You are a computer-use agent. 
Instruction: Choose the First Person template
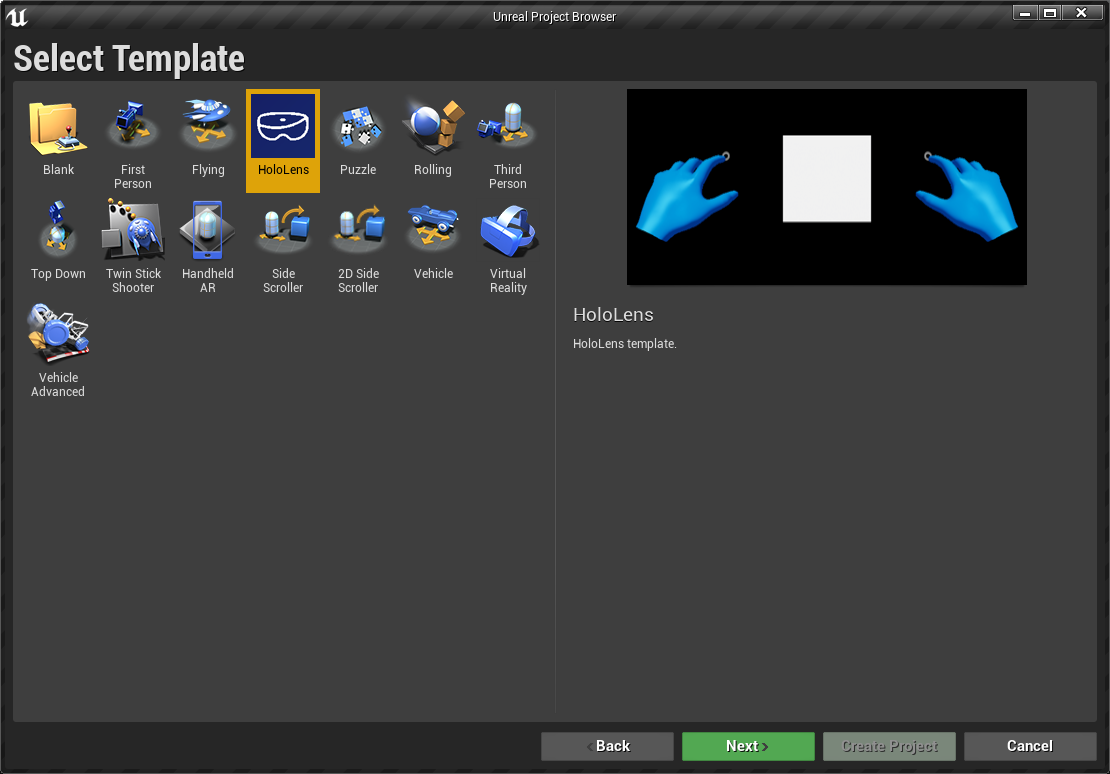[x=132, y=140]
